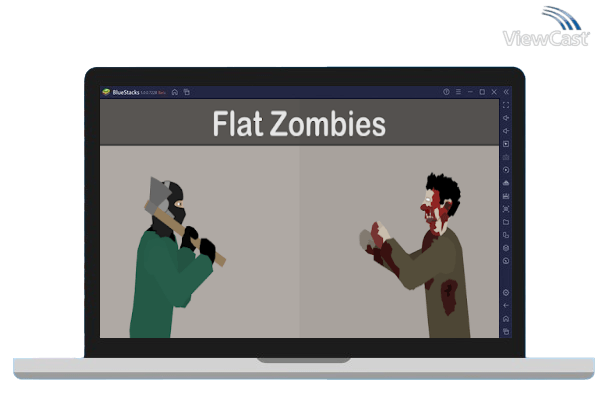The image size is (602, 414).
Task: Click the sidebar icon above the screenshot tool
Action: point(506,196)
